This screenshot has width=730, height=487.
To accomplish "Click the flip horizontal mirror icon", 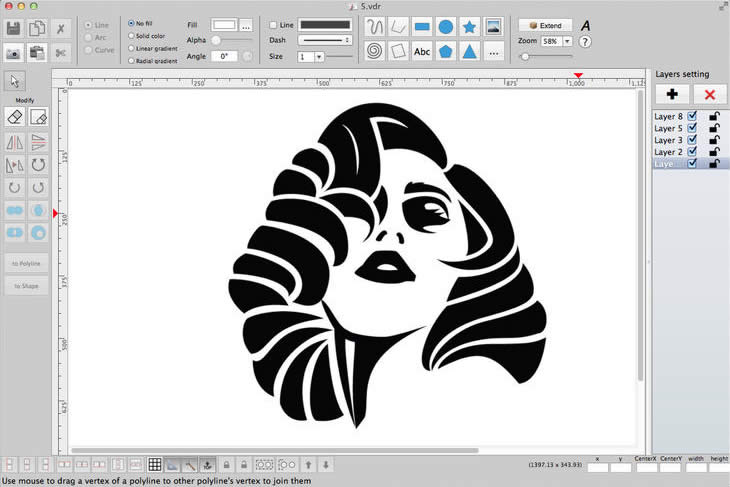I will (15, 142).
